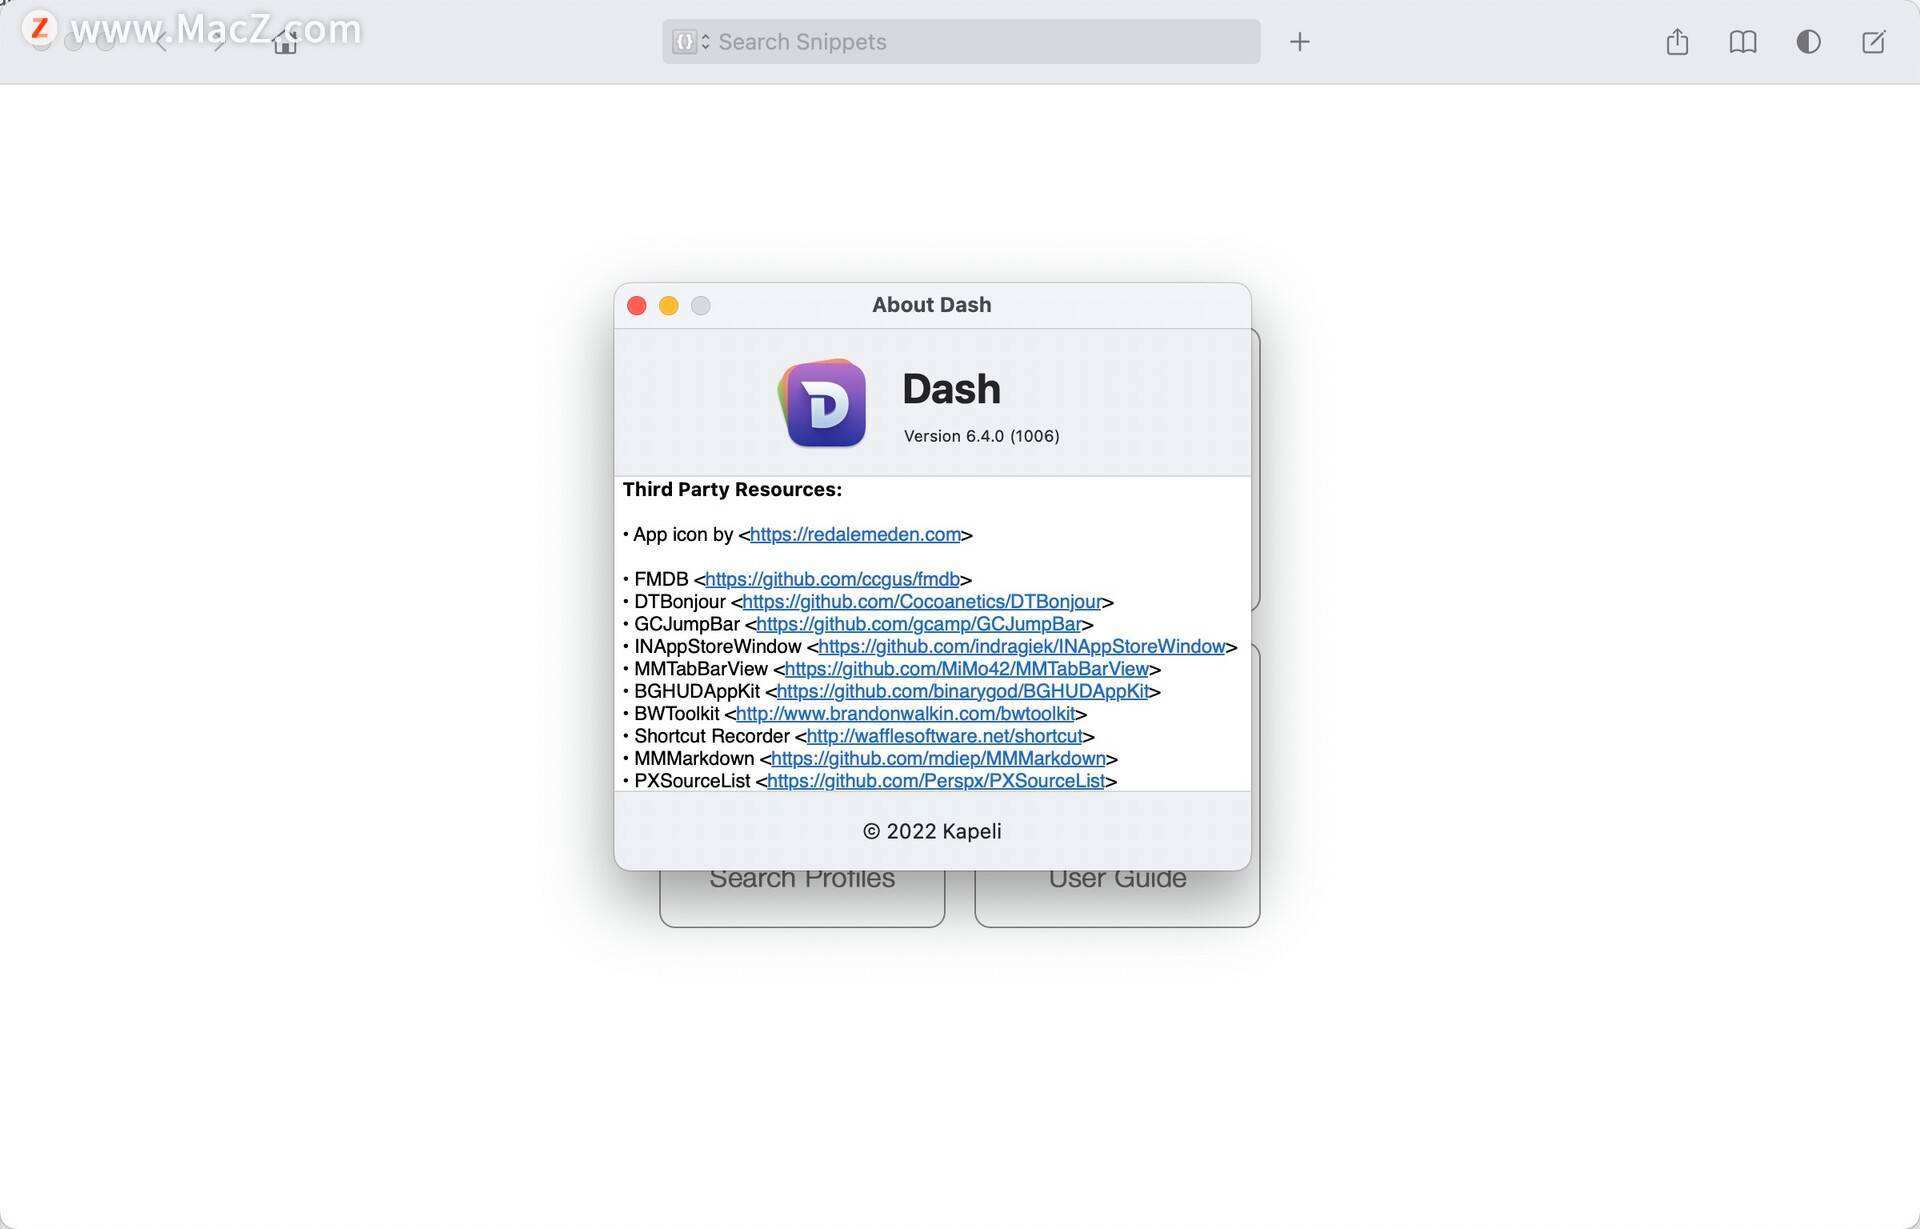This screenshot has width=1920, height=1229.
Task: Open the Shortcut Recorder wafflesoftware link
Action: [x=944, y=736]
